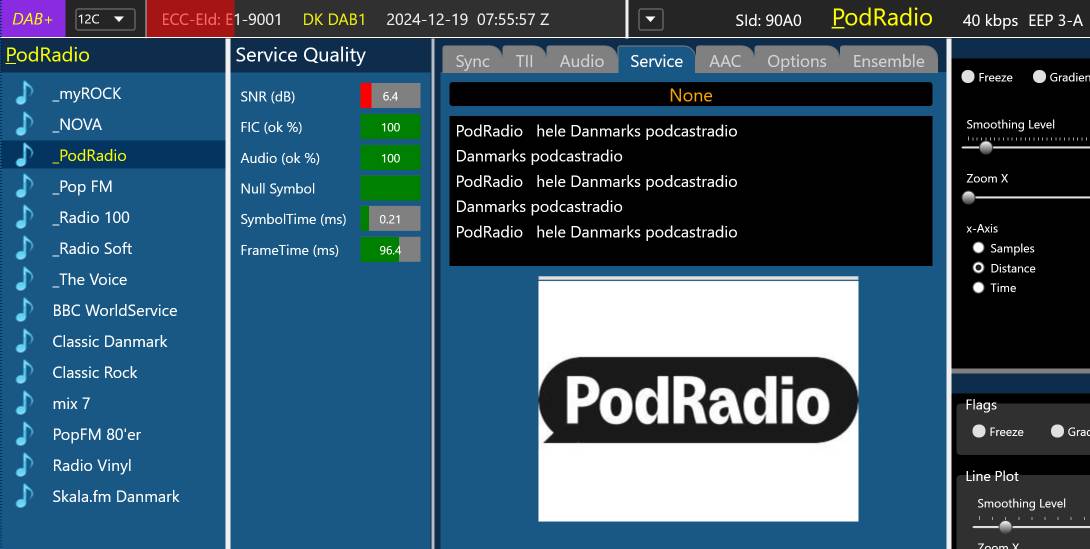This screenshot has height=549, width=1090.
Task: Enable the top Freeze toggle
Action: click(x=968, y=77)
